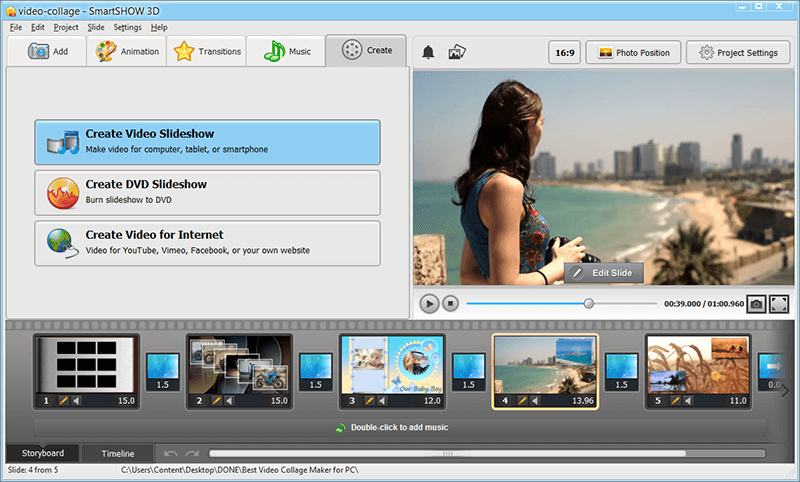
Task: Click the pencil edit icon on slide 4
Action: tap(522, 401)
